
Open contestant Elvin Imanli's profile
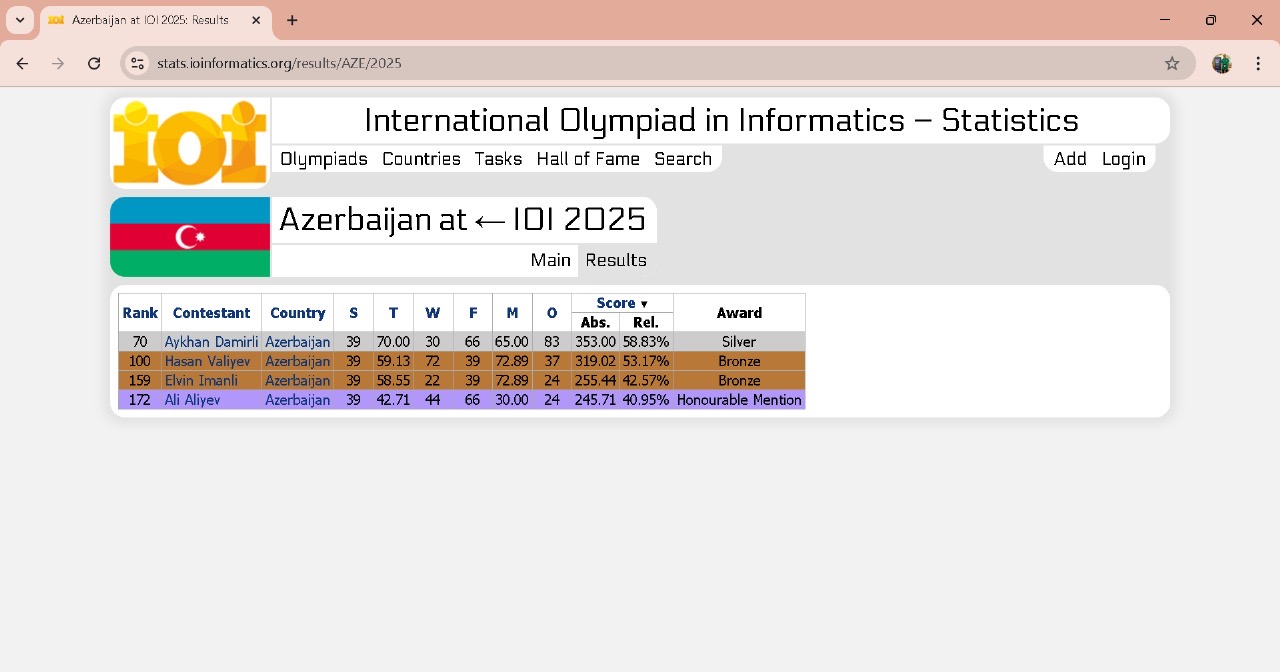(x=201, y=381)
